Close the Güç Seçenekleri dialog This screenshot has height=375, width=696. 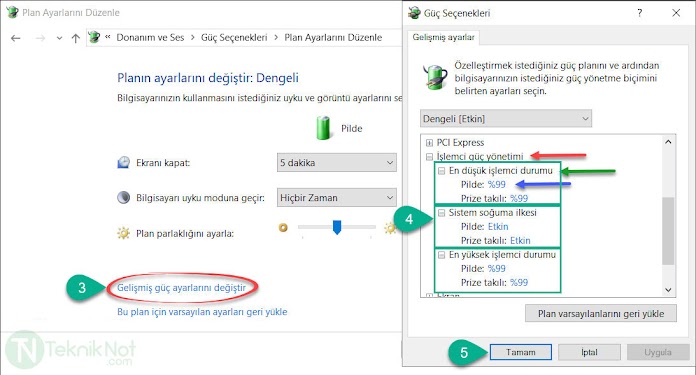676,13
